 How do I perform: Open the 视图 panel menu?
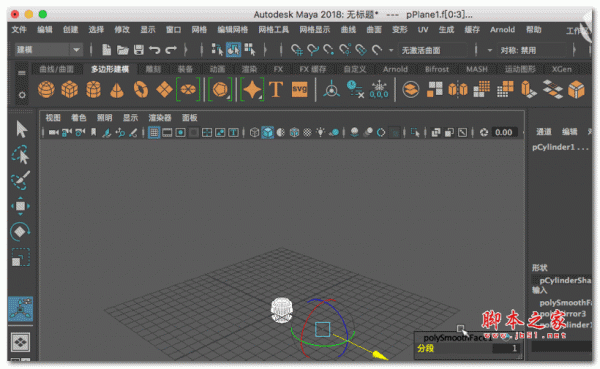(x=53, y=118)
